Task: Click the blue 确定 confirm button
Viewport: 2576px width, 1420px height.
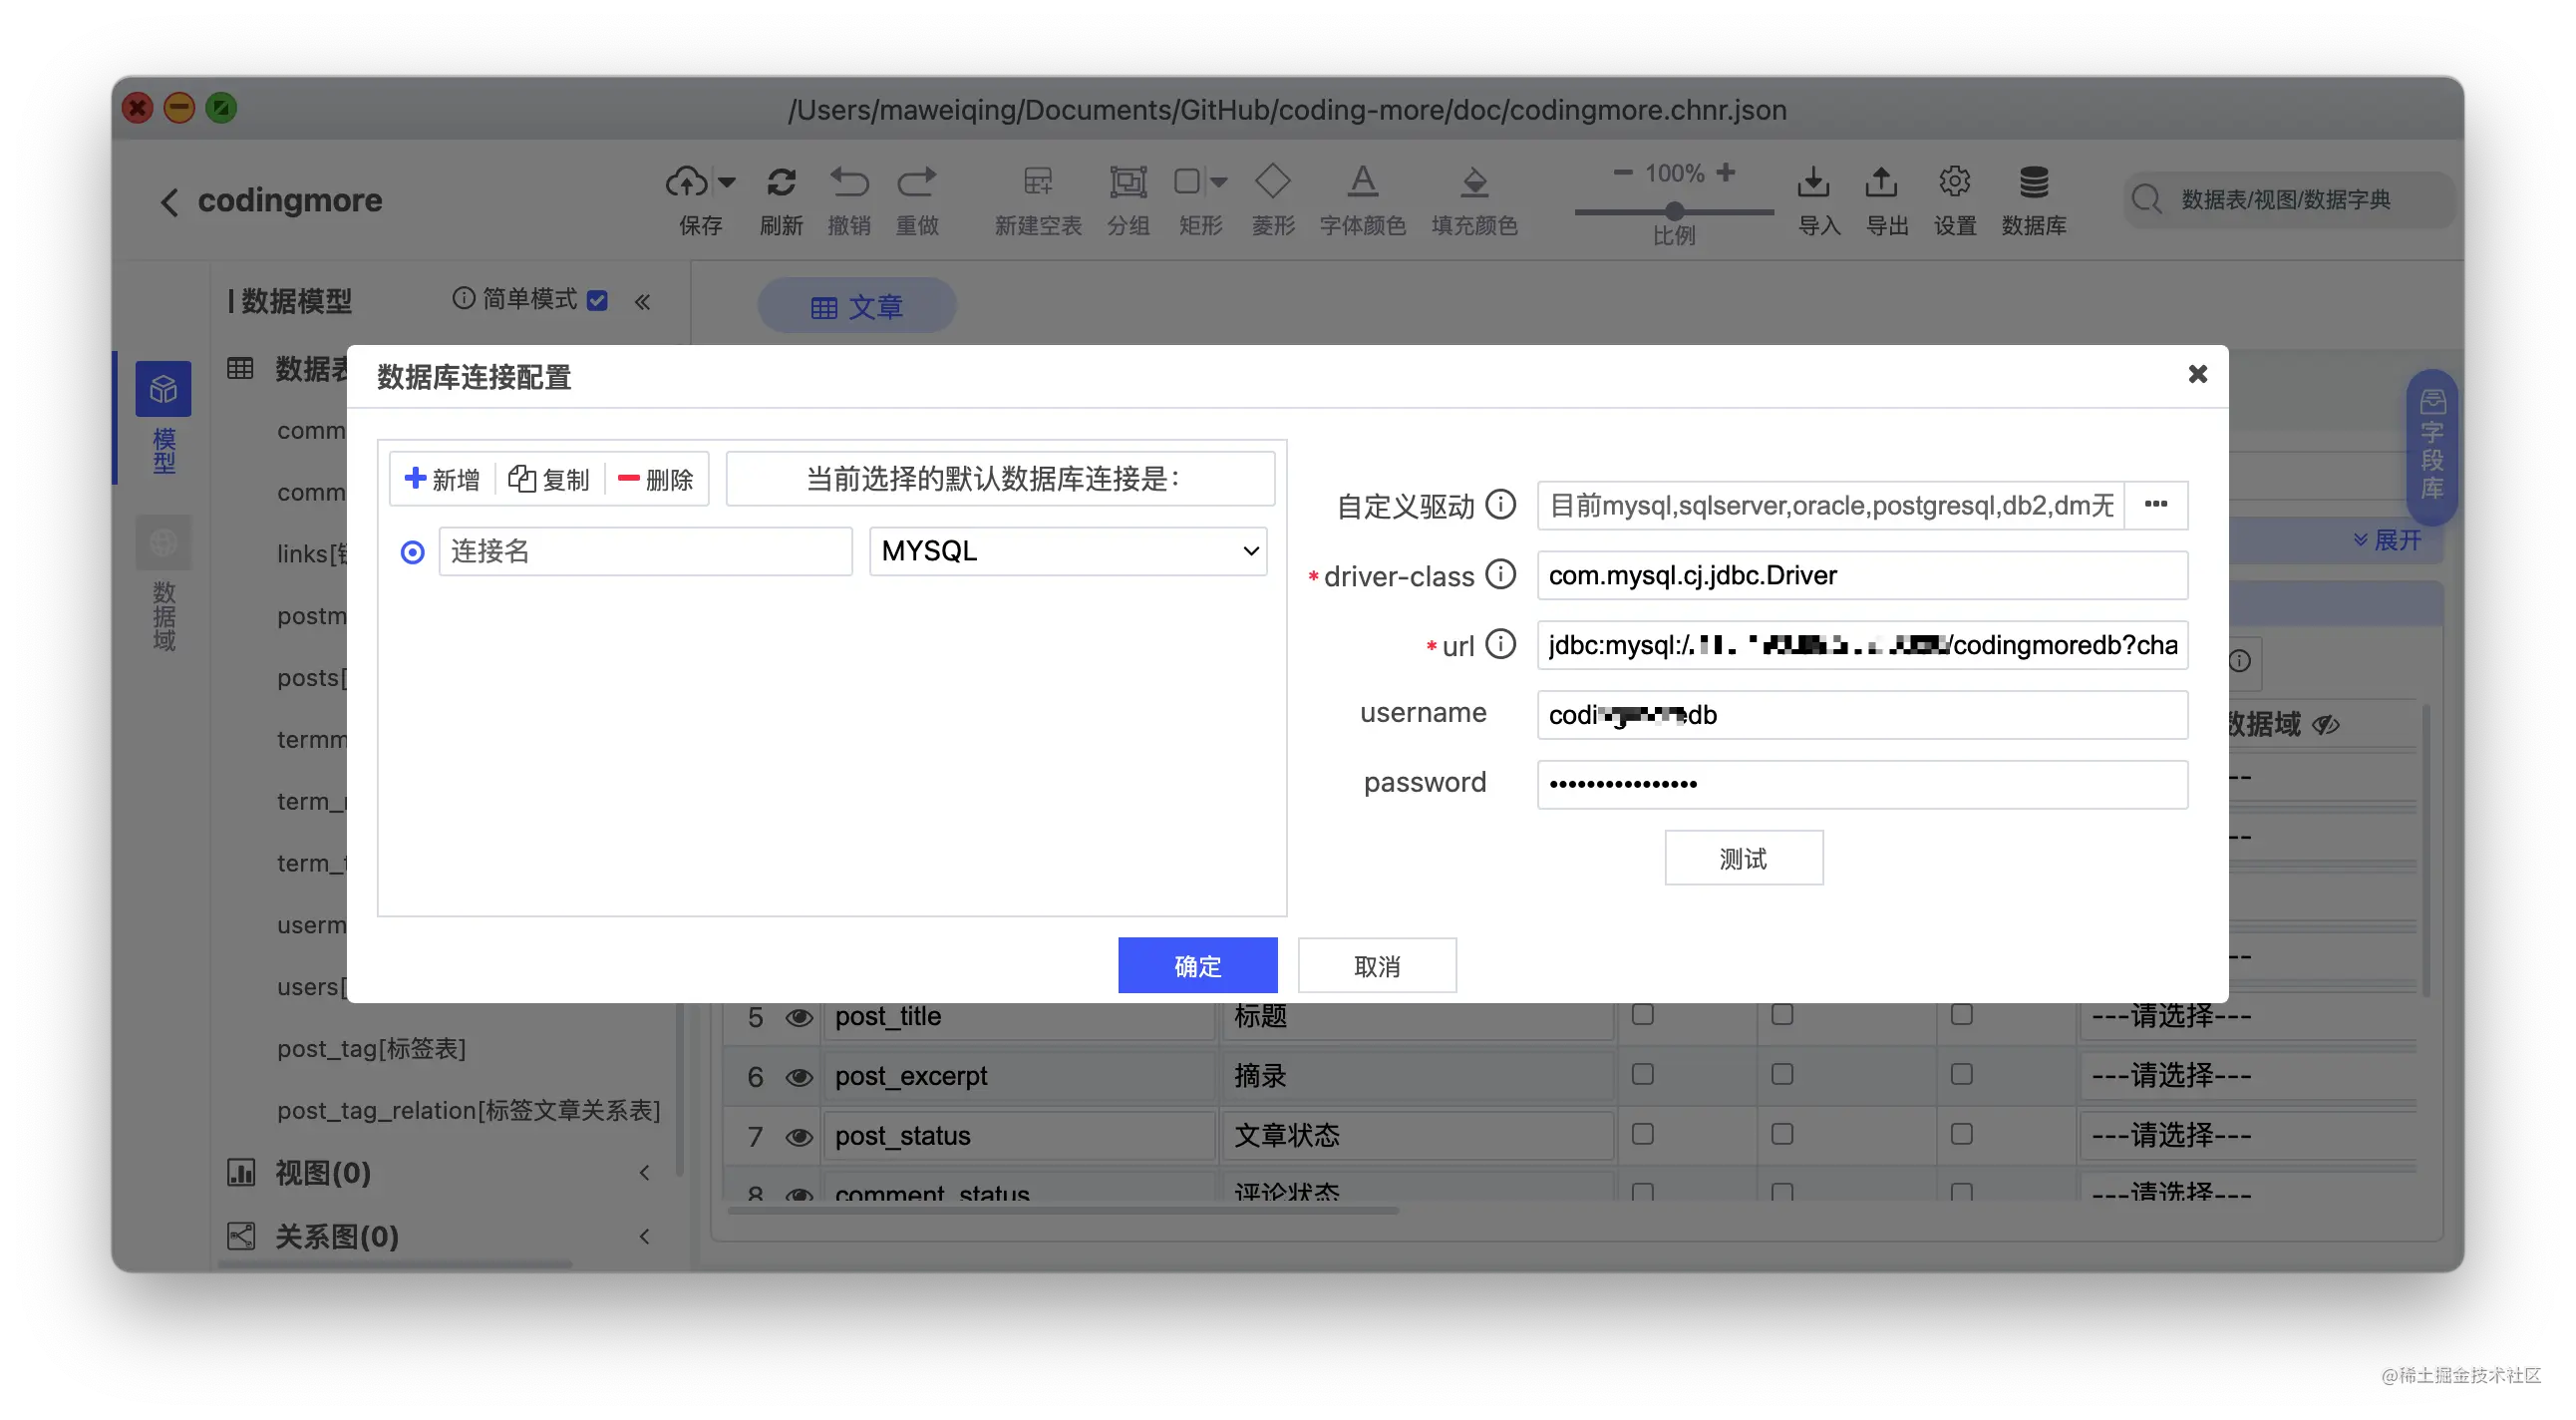Action: pyautogui.click(x=1197, y=966)
